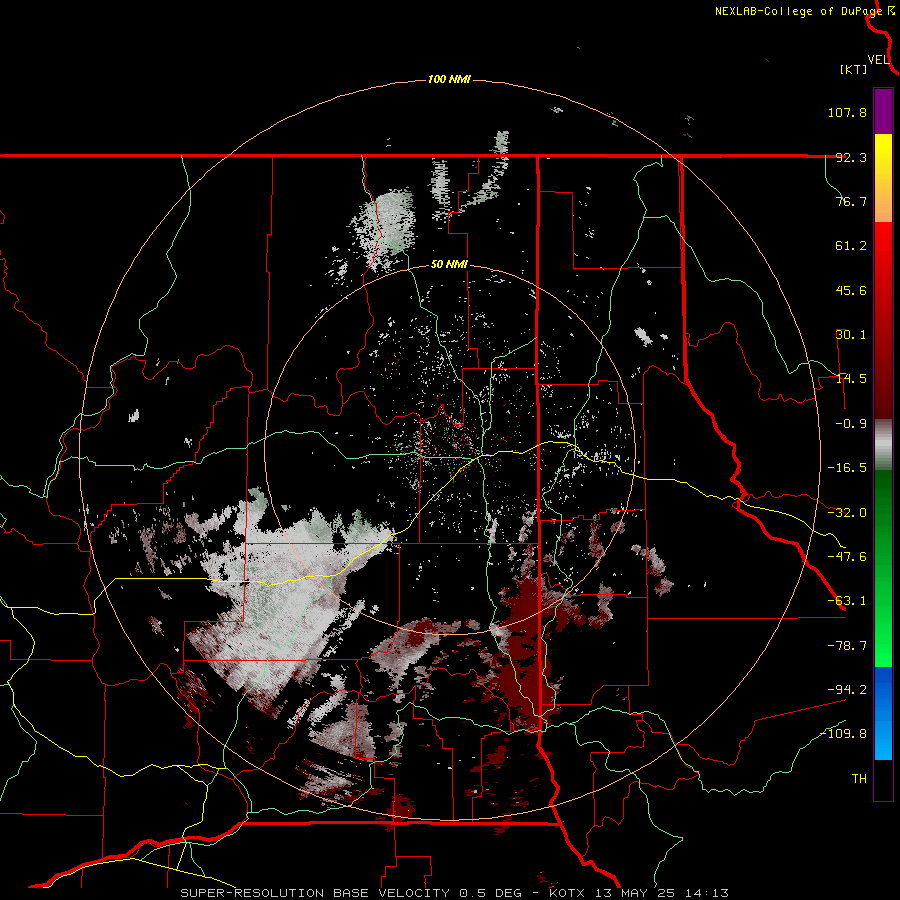This screenshot has height=900, width=900.
Task: Click the 45.6 velocity scale value
Action: (851, 290)
